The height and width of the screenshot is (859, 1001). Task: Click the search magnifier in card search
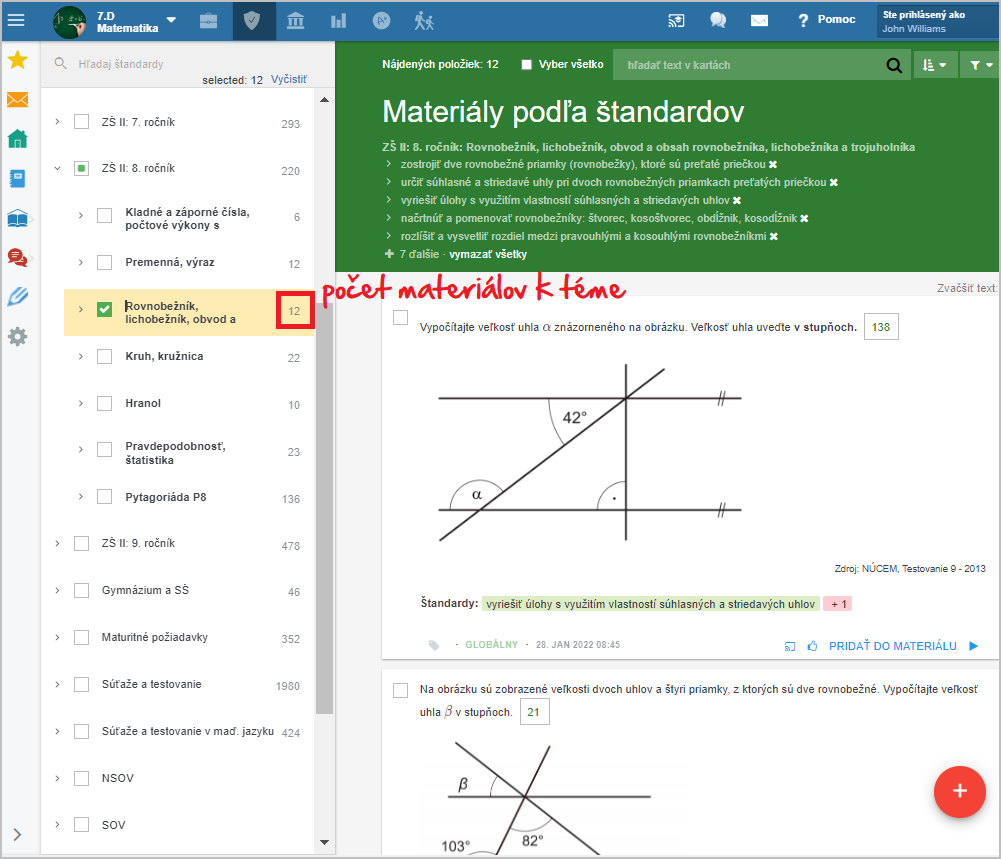pos(894,65)
